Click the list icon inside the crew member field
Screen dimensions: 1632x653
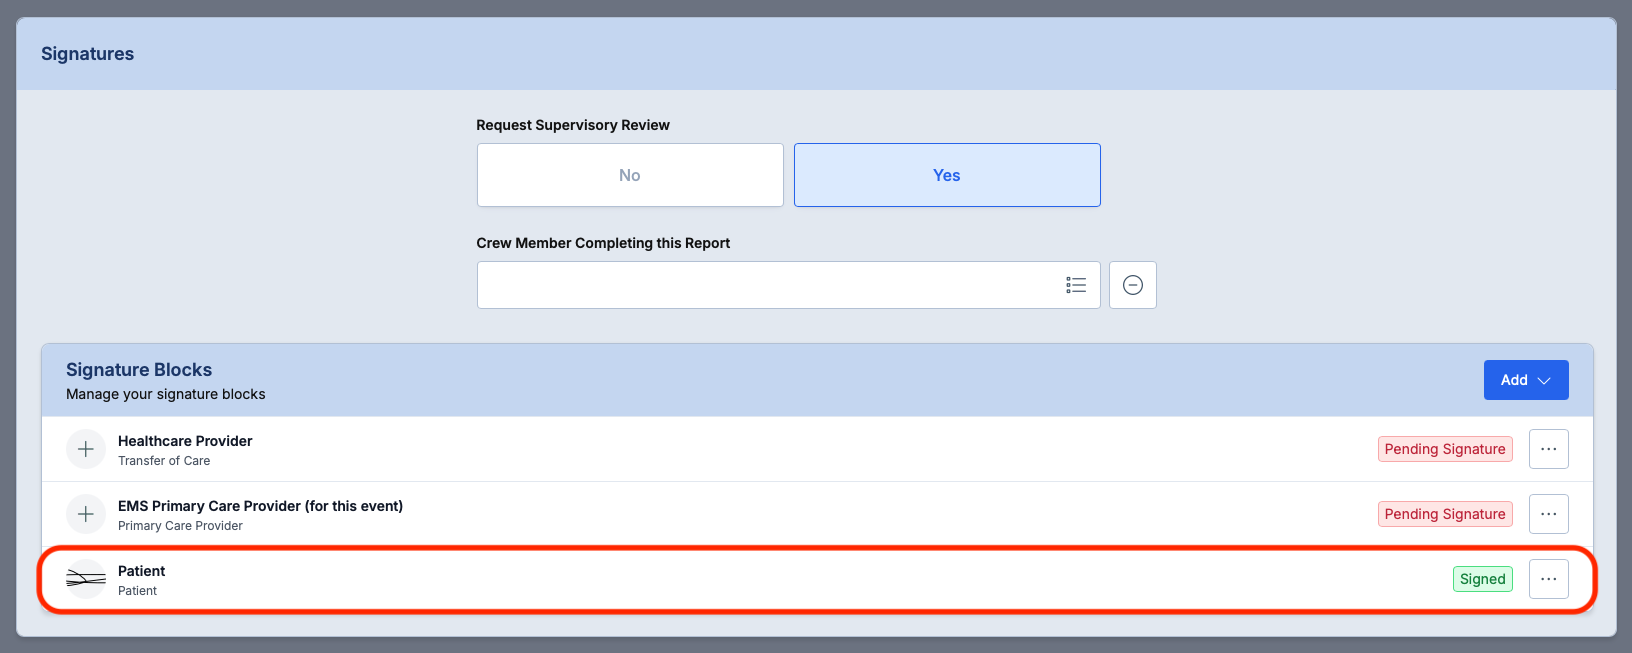click(x=1076, y=285)
